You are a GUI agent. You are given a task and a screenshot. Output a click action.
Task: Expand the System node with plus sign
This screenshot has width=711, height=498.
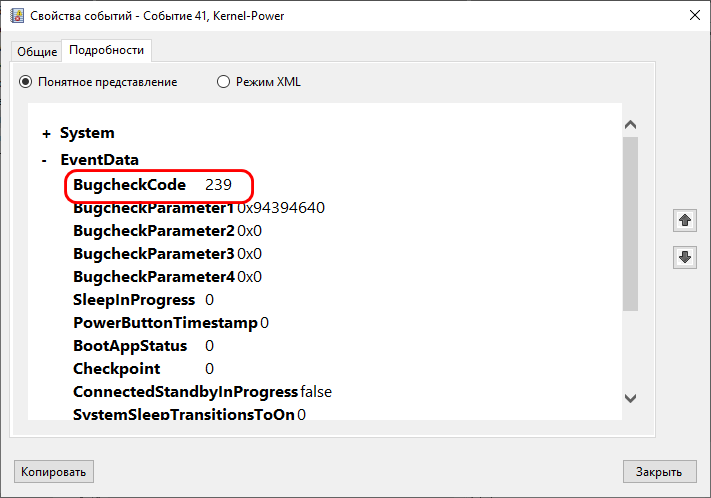tap(46, 134)
